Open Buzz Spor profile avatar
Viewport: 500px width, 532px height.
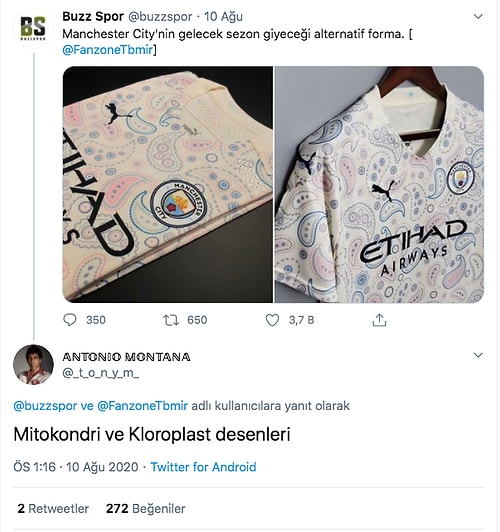tap(33, 28)
